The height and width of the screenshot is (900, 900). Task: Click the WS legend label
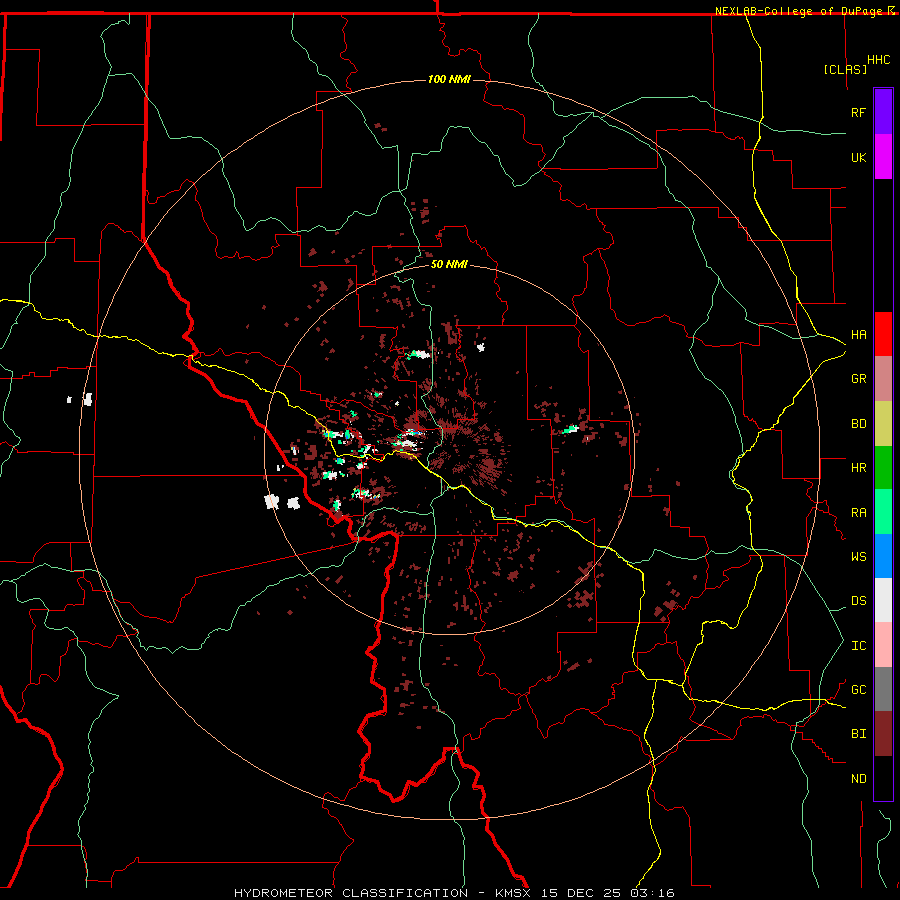[x=858, y=556]
